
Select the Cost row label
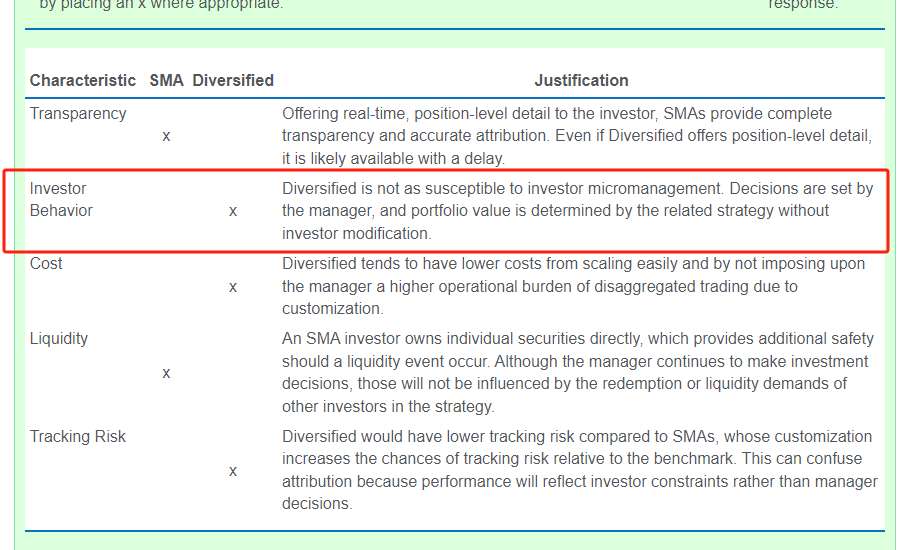(x=46, y=264)
